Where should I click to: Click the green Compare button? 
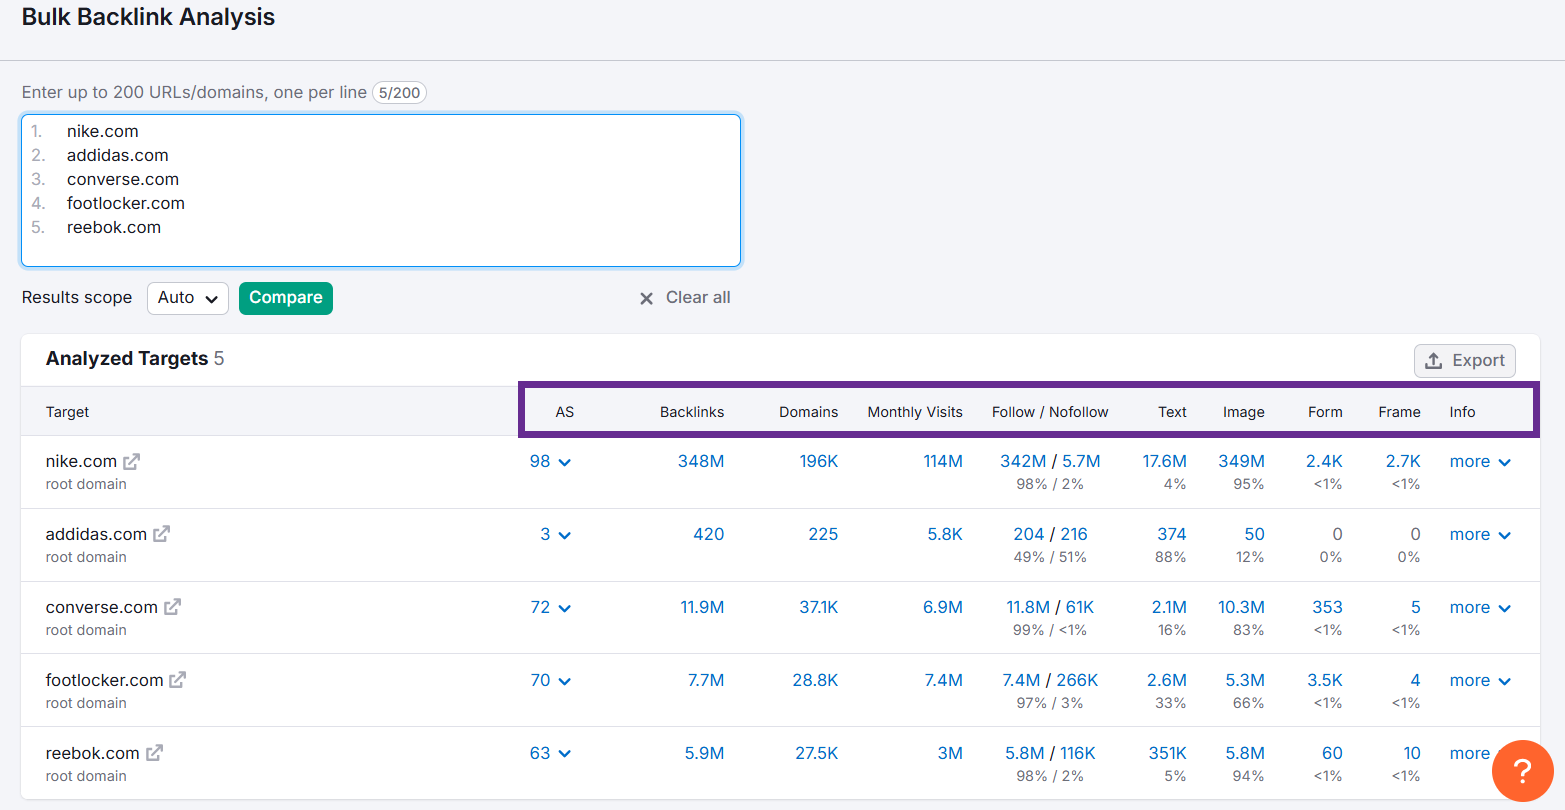(286, 298)
